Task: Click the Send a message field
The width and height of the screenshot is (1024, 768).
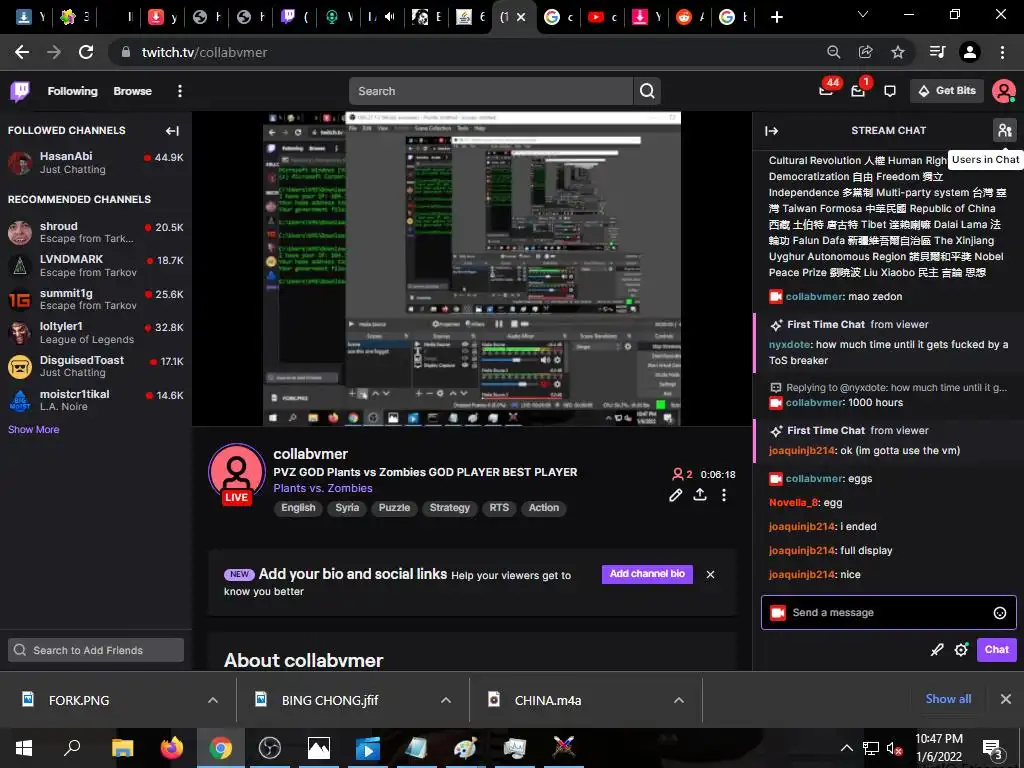Action: coord(888,613)
